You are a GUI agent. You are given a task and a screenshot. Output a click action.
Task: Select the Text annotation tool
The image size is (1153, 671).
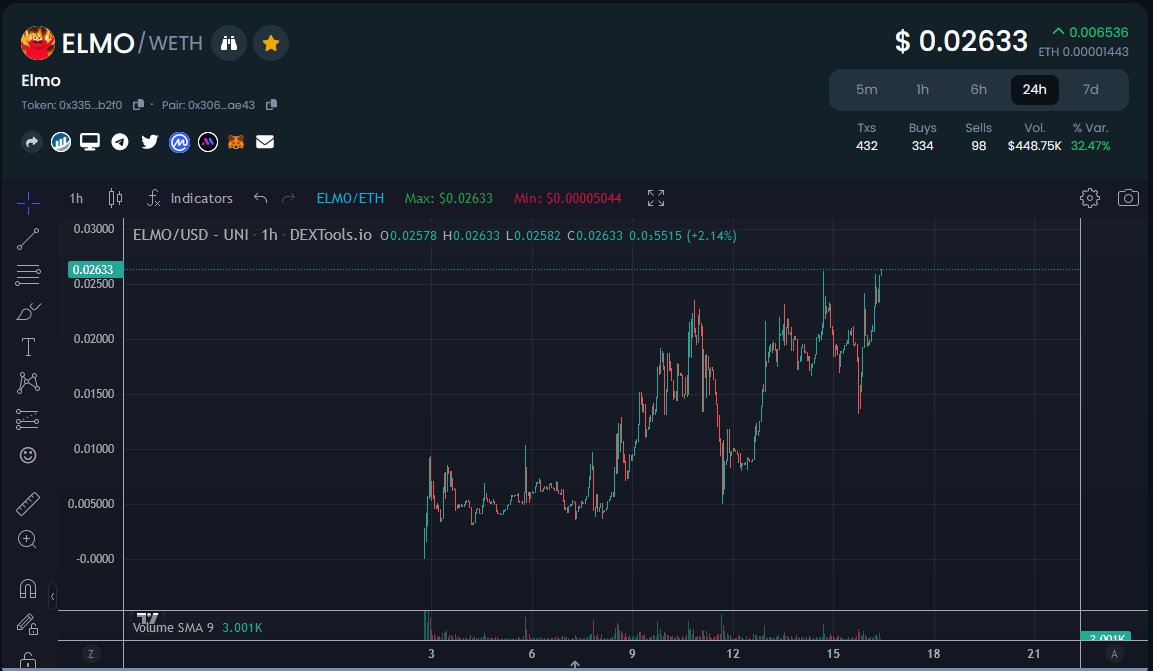[28, 347]
